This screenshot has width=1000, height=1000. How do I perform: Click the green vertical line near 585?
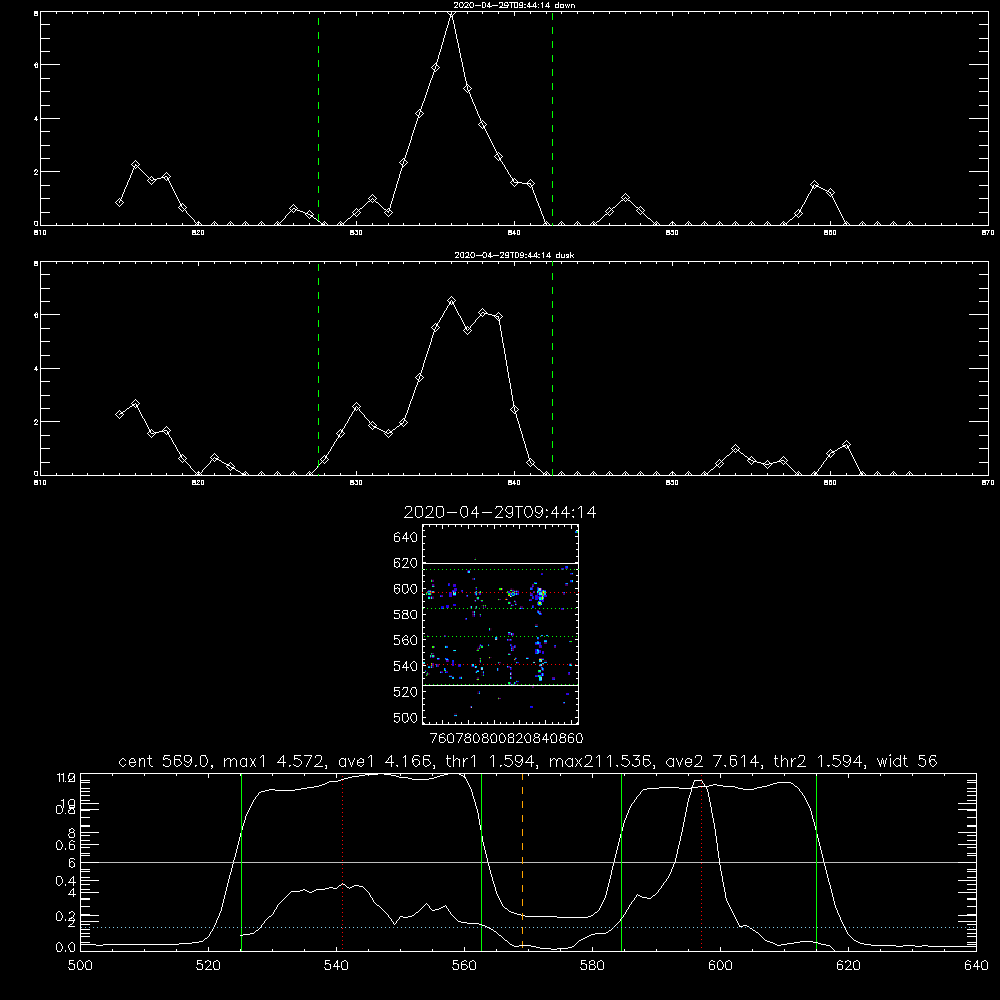[x=621, y=861]
